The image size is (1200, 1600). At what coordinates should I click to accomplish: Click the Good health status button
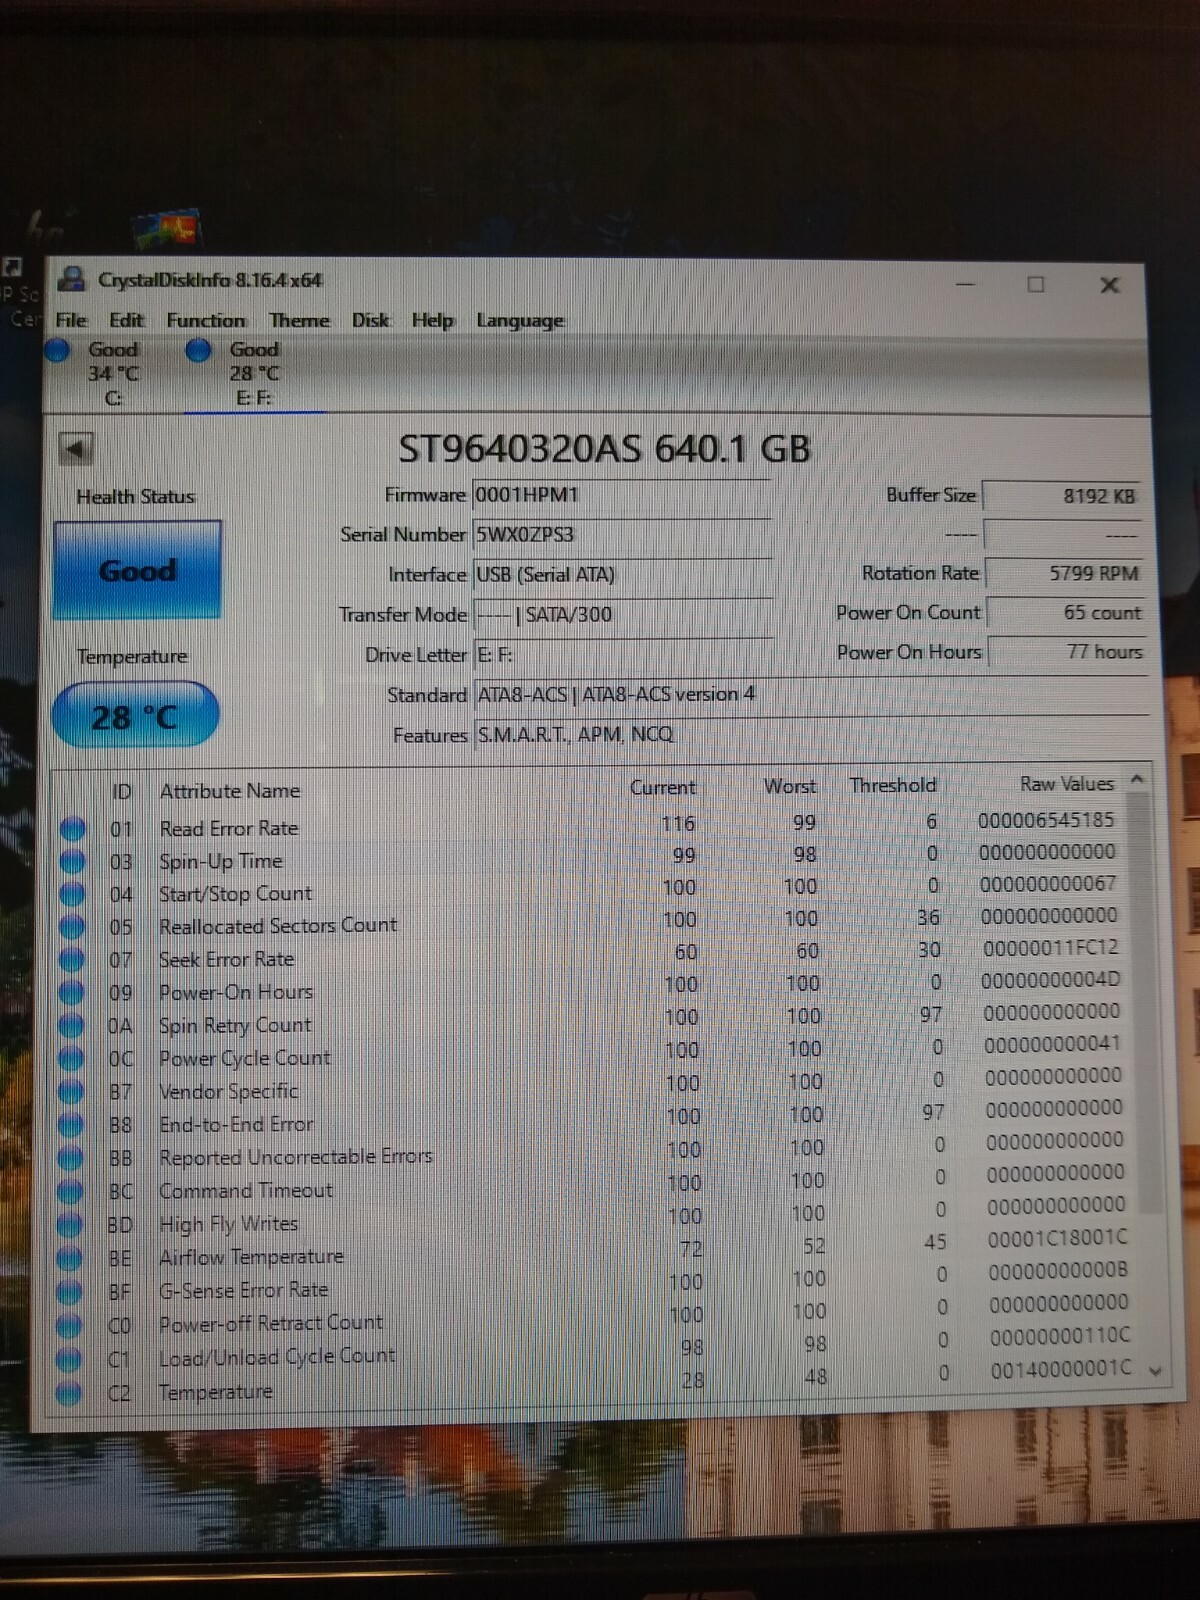point(137,570)
